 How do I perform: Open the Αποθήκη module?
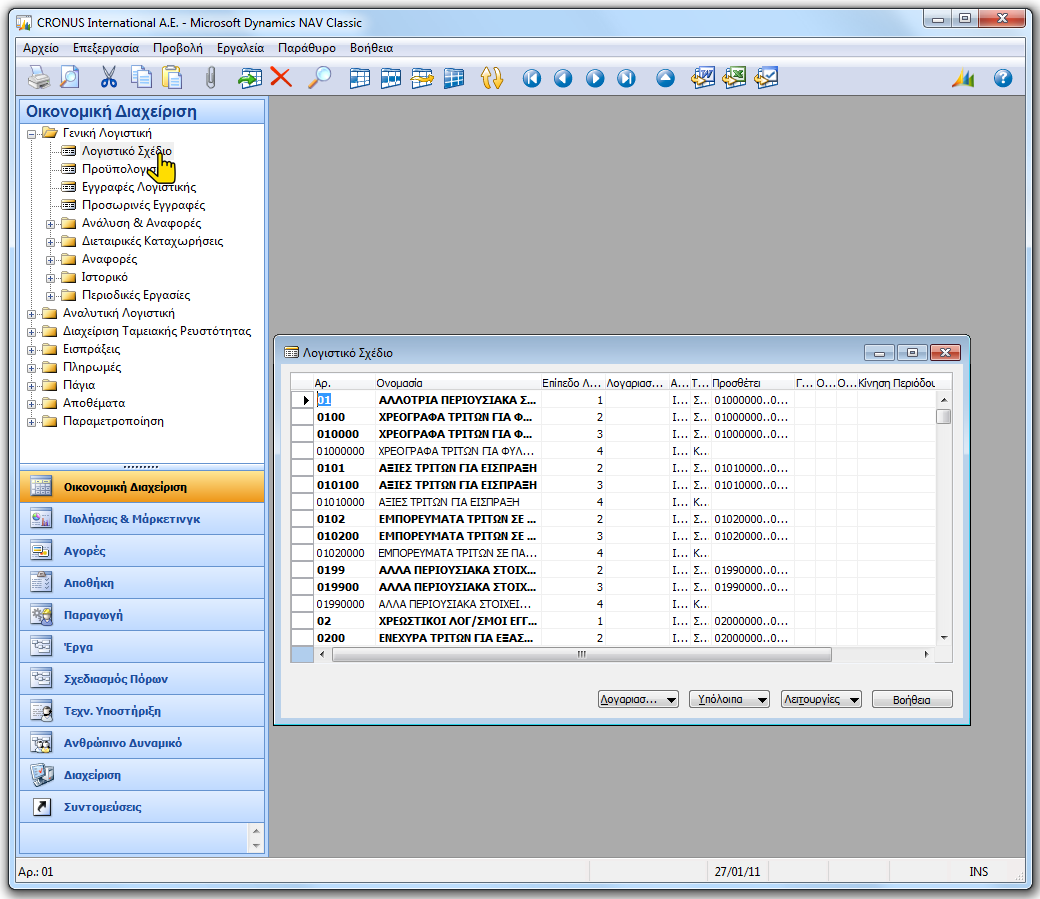coord(142,583)
